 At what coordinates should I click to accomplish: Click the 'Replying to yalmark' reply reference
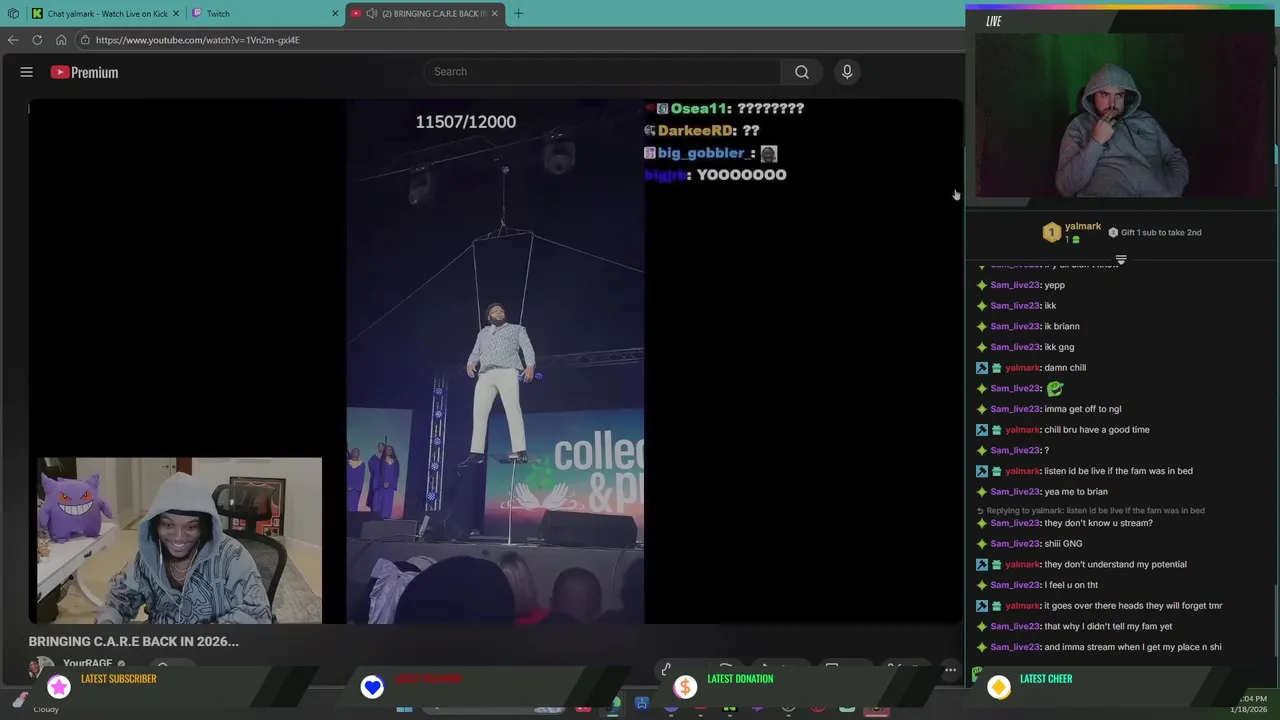1091,510
